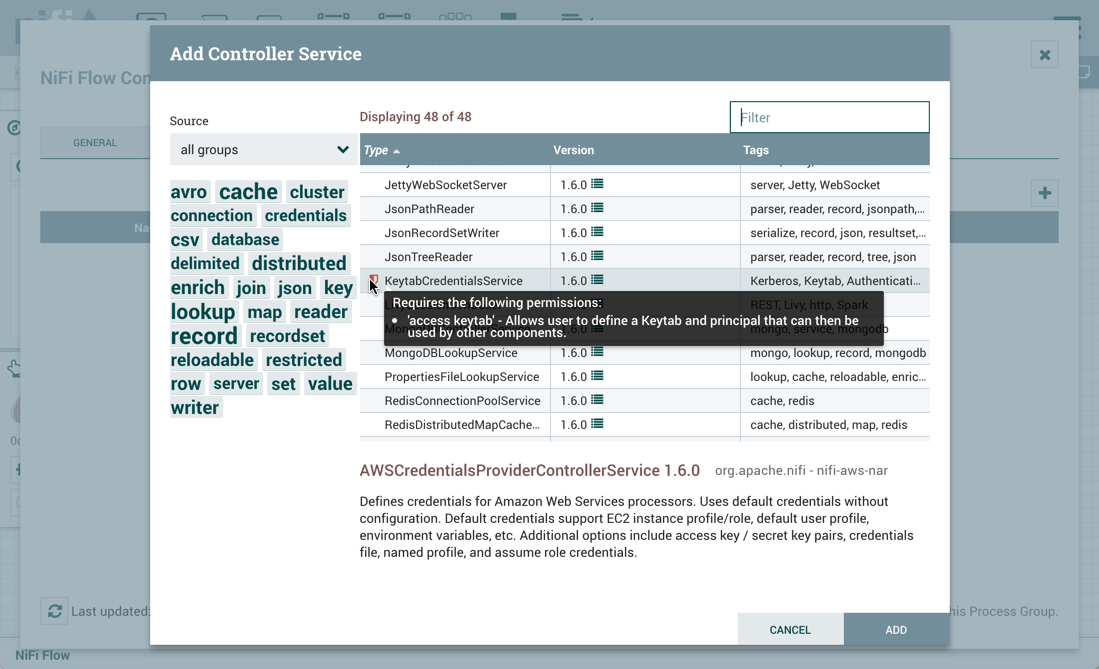Click version list icon for RedisConnectionPoolService
The image size is (1099, 669).
pos(597,400)
